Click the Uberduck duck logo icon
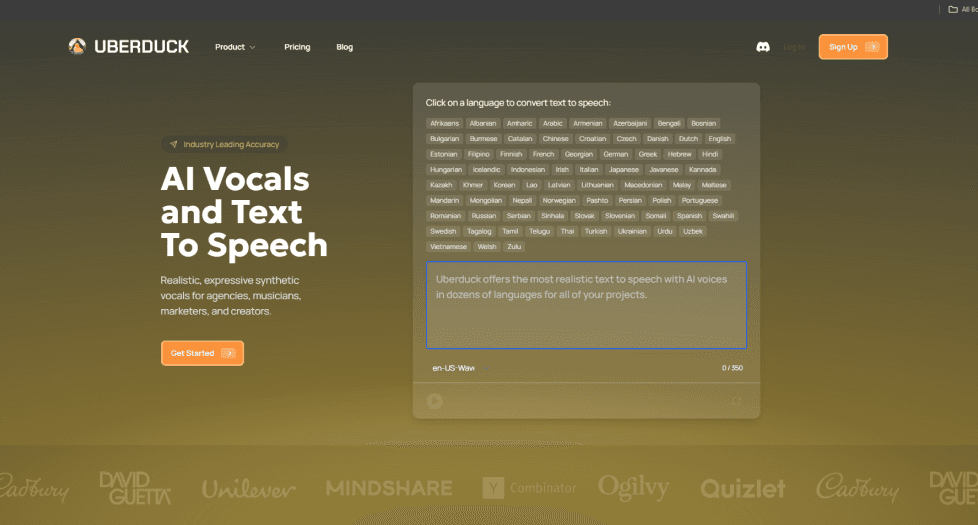 [77, 46]
